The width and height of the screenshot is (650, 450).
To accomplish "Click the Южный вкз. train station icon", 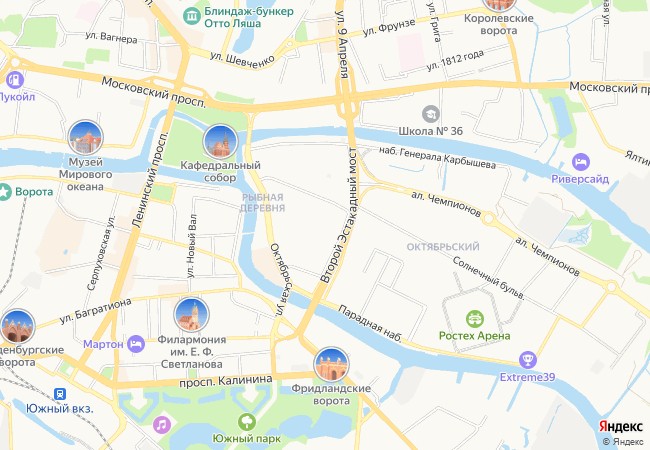I will click(x=60, y=394).
